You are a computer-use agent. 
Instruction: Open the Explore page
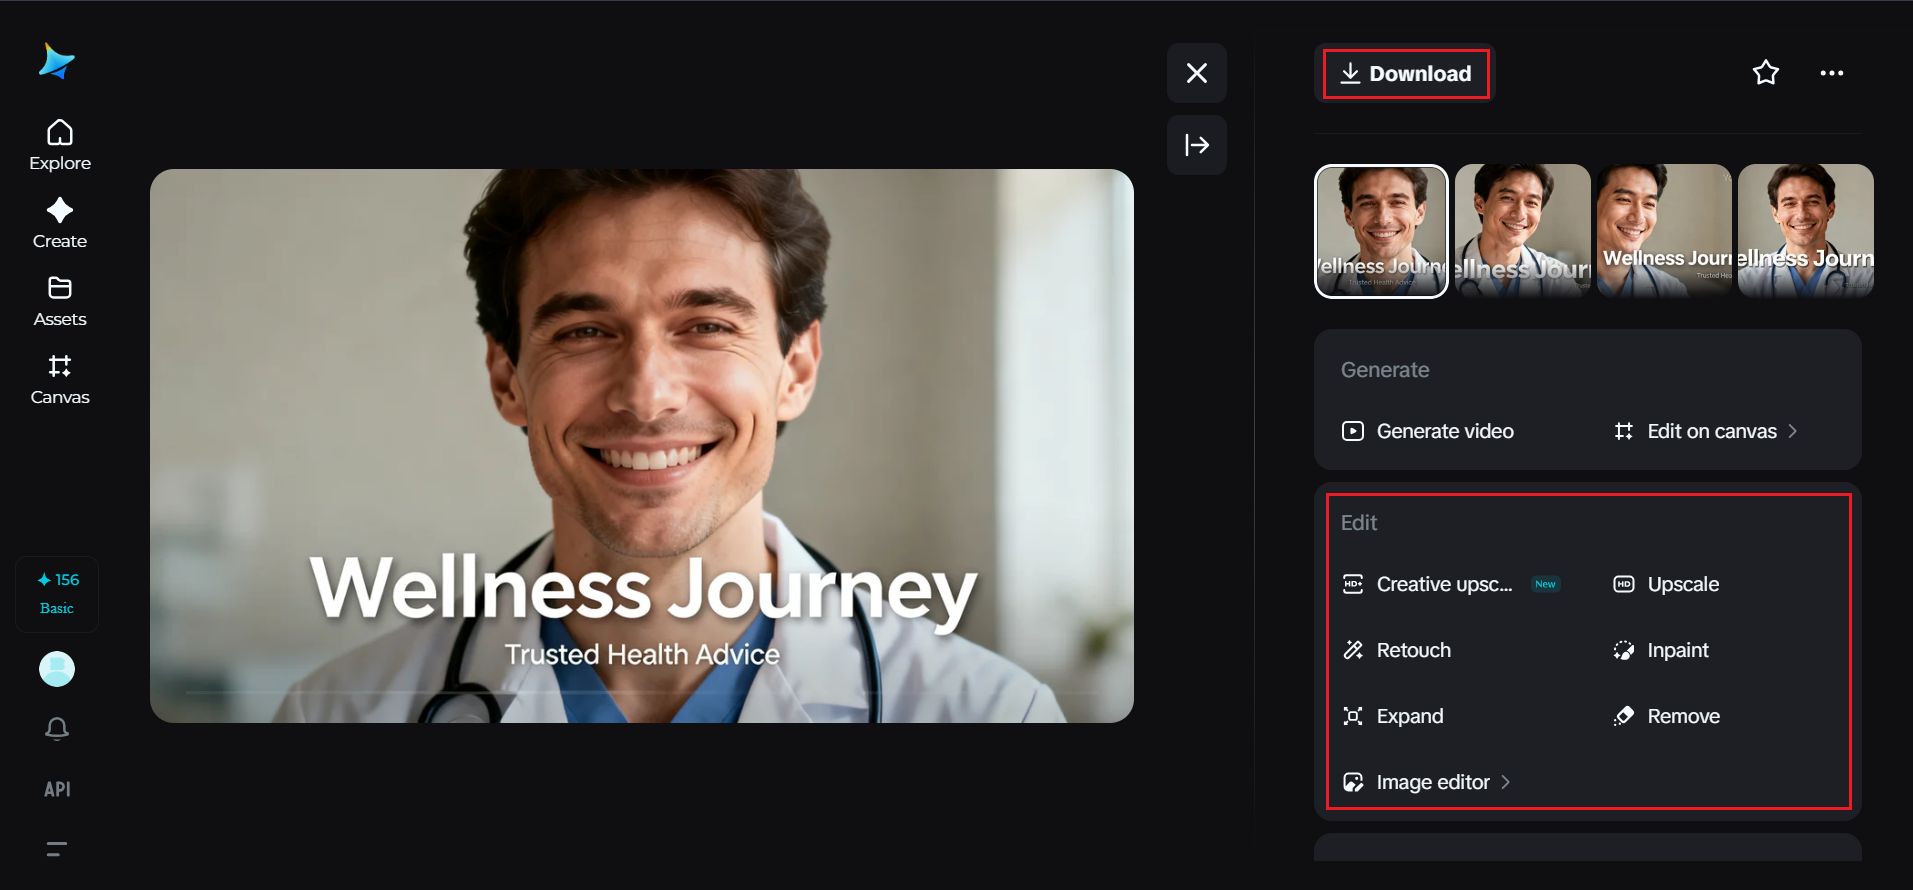pos(60,145)
